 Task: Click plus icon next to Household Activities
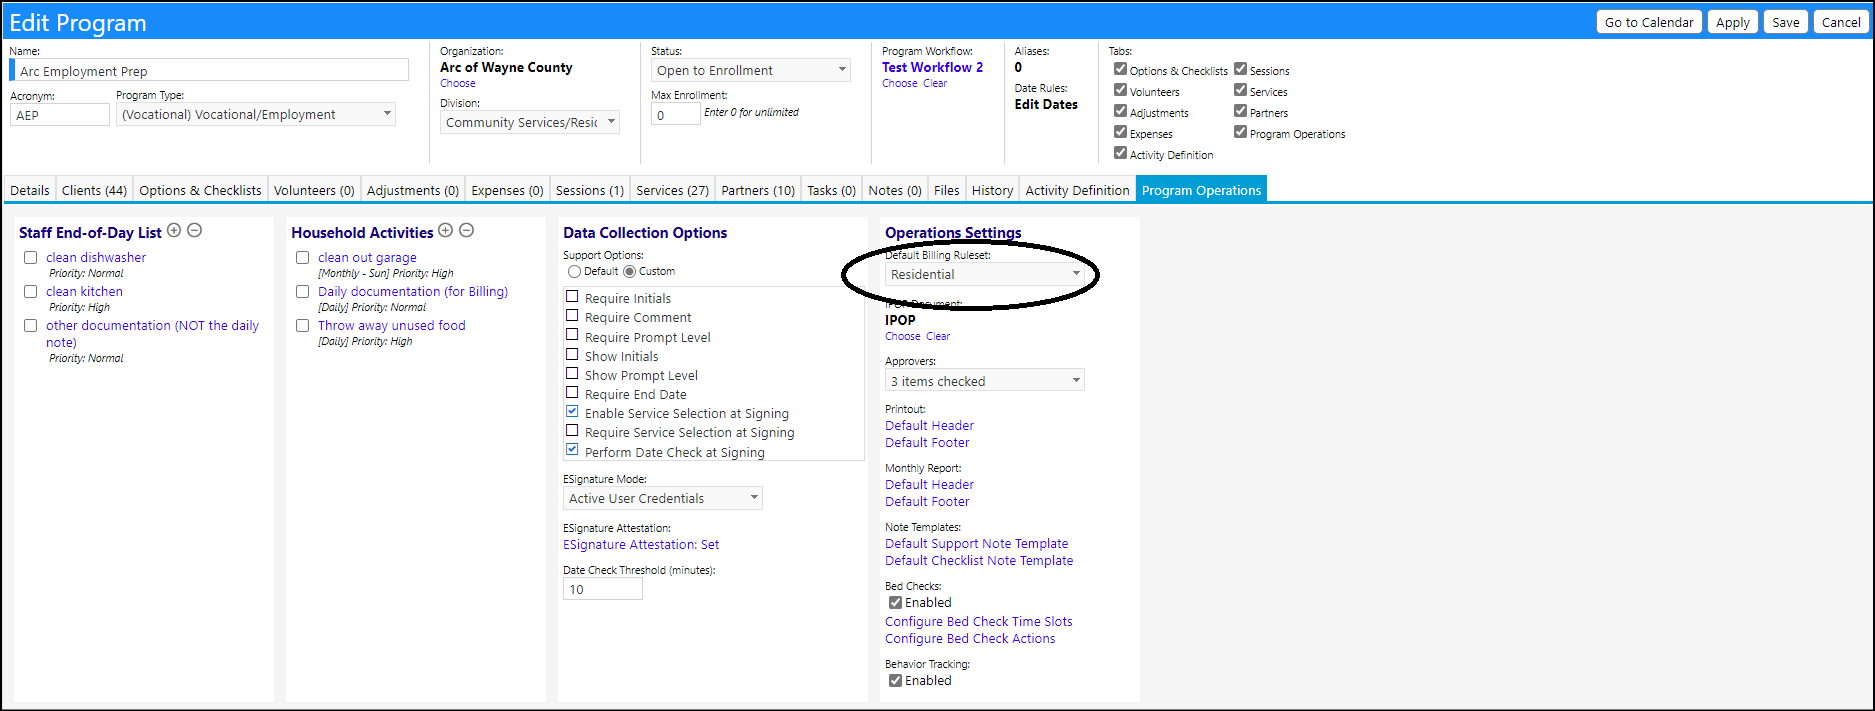point(446,230)
